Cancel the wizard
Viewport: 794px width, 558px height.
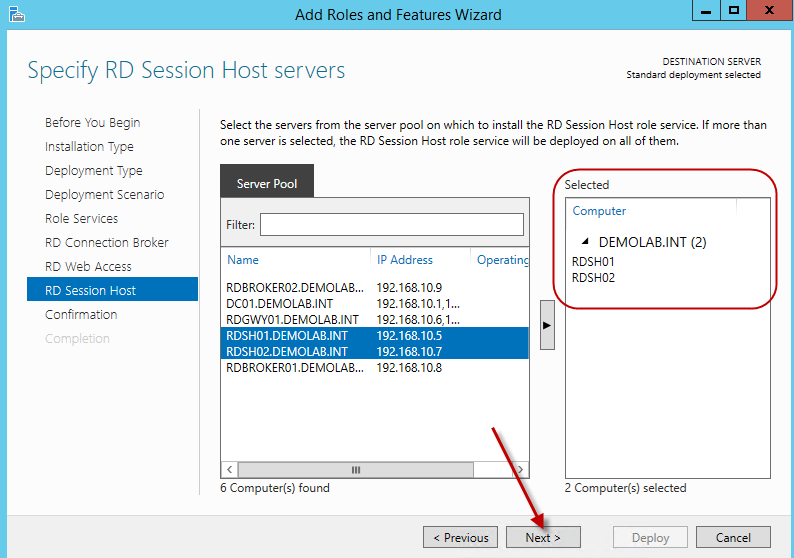click(x=733, y=537)
